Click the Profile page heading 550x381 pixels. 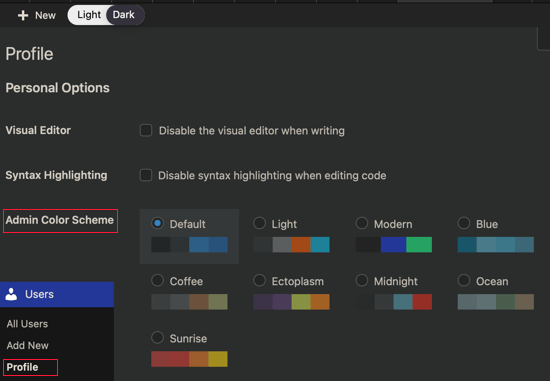29,54
